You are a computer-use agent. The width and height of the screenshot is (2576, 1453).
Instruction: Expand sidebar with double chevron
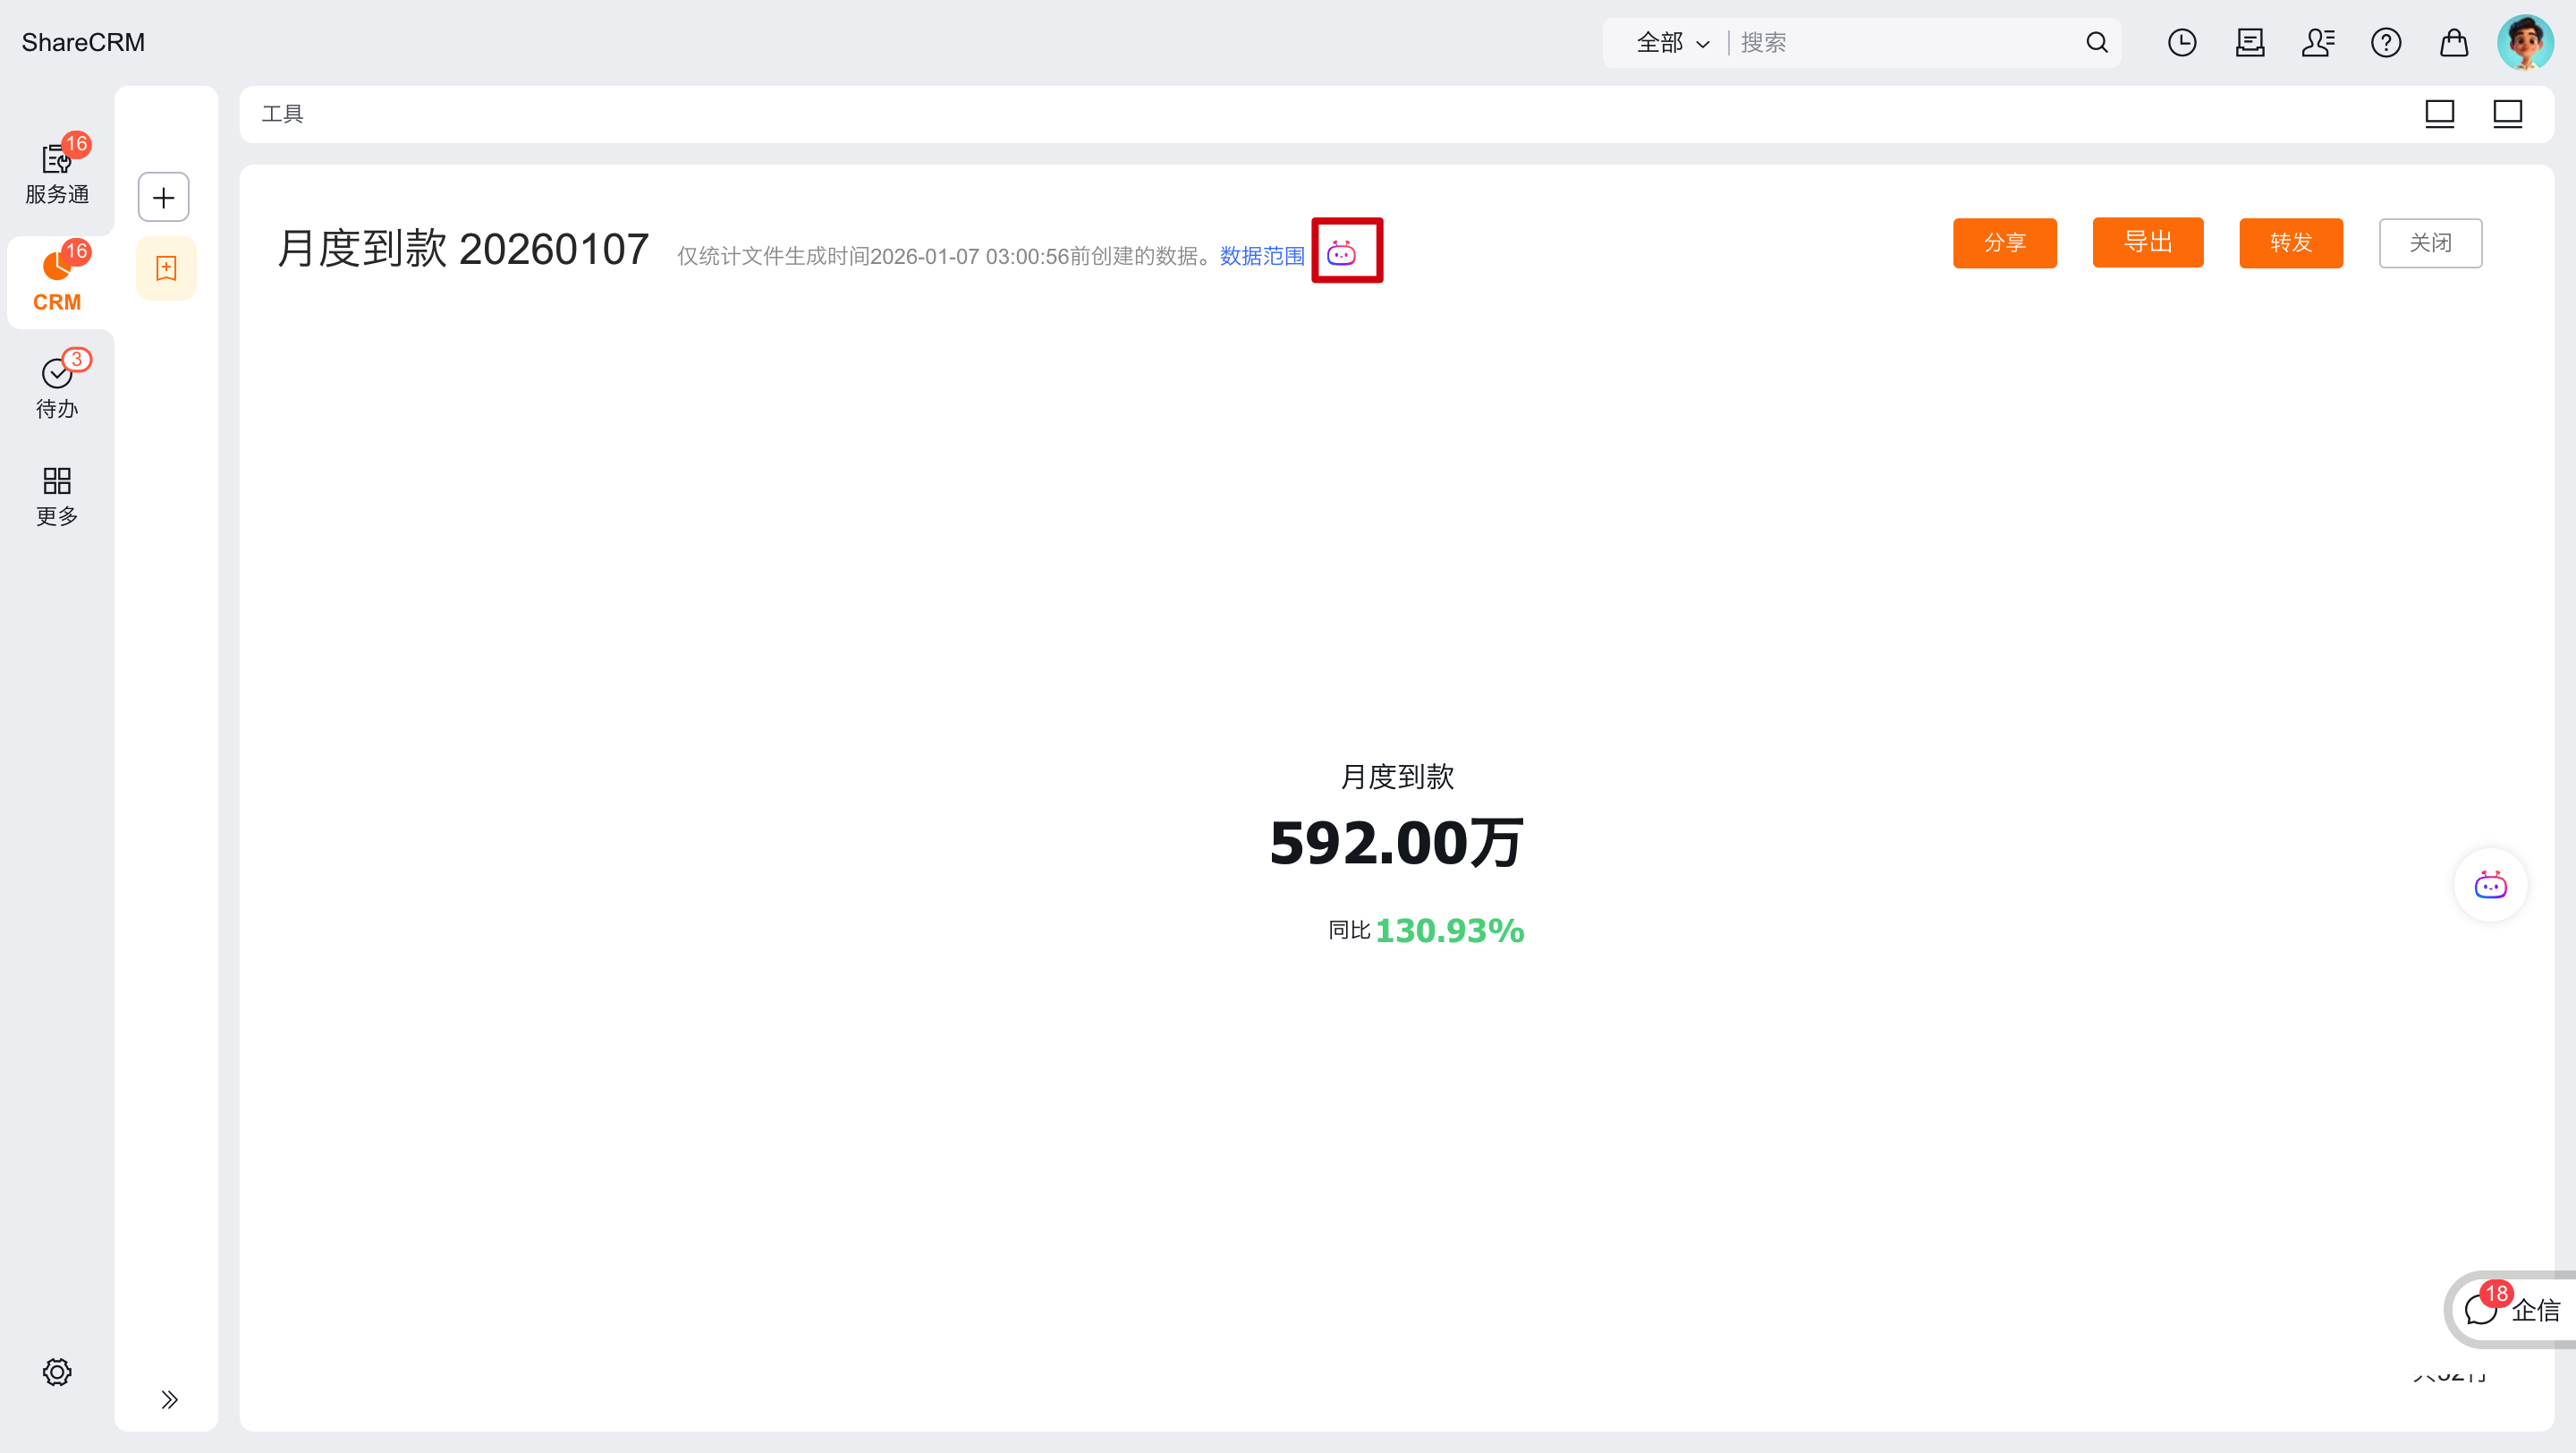coord(169,1399)
